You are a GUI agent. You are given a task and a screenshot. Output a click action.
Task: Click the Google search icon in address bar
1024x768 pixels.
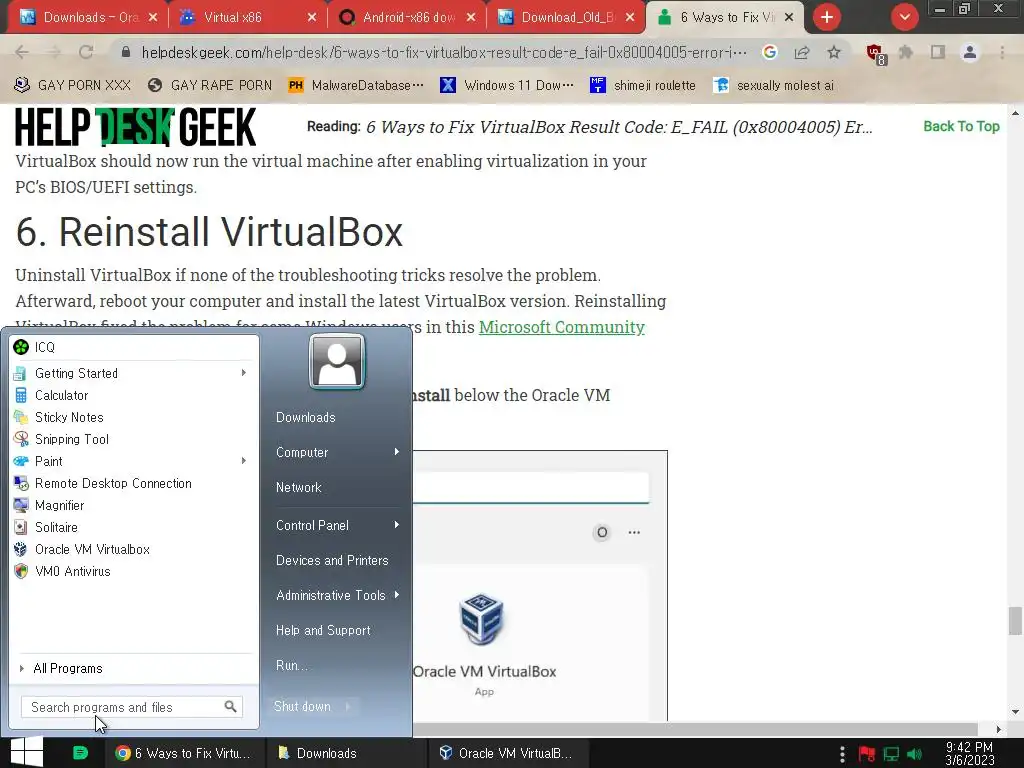click(770, 52)
